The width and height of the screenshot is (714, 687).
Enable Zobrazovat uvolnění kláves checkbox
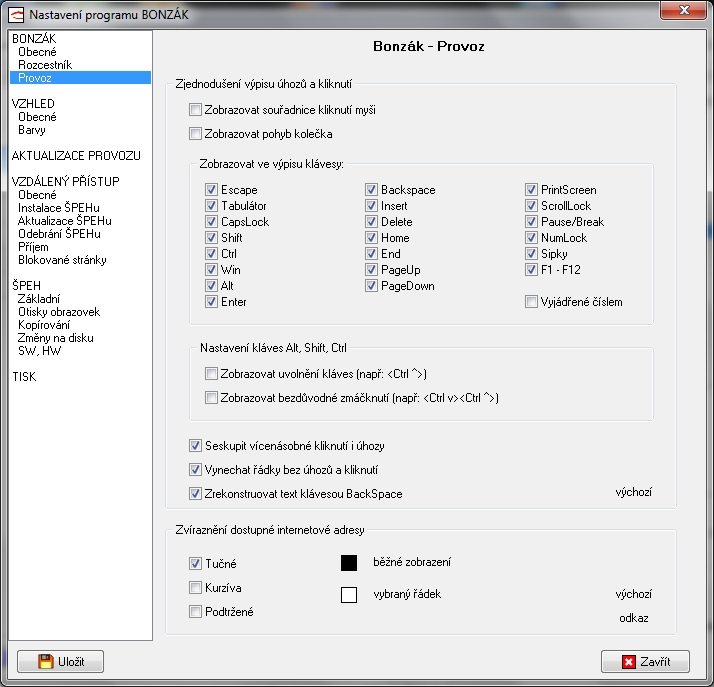click(211, 374)
